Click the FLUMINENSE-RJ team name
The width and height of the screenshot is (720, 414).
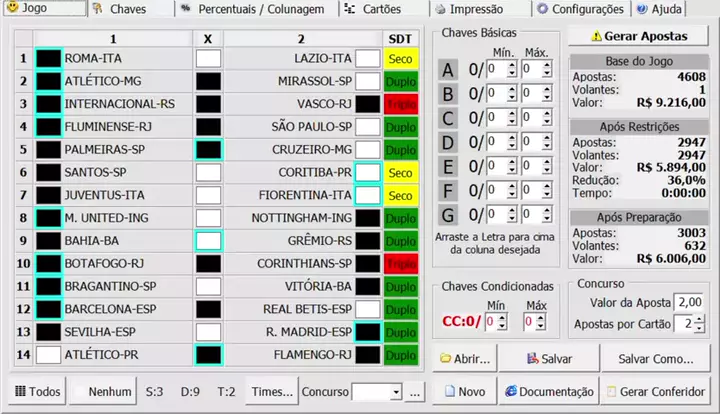point(108,127)
